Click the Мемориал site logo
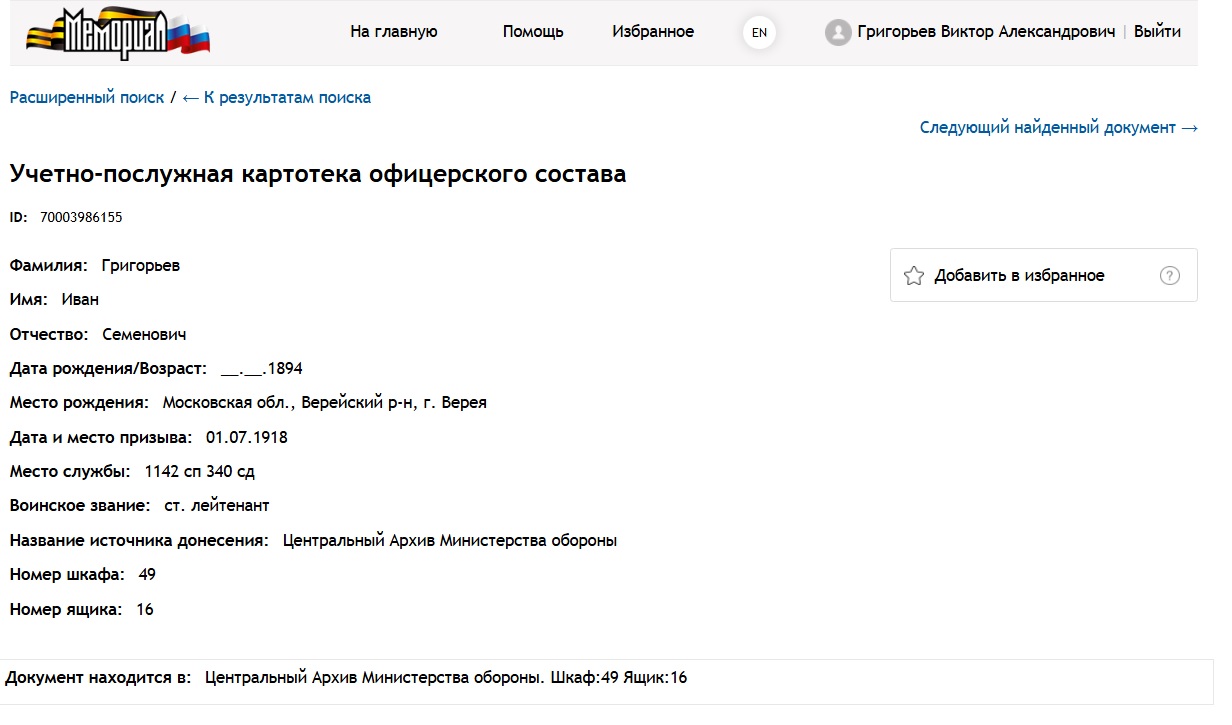Screen dimensions: 1232x725 [118, 33]
